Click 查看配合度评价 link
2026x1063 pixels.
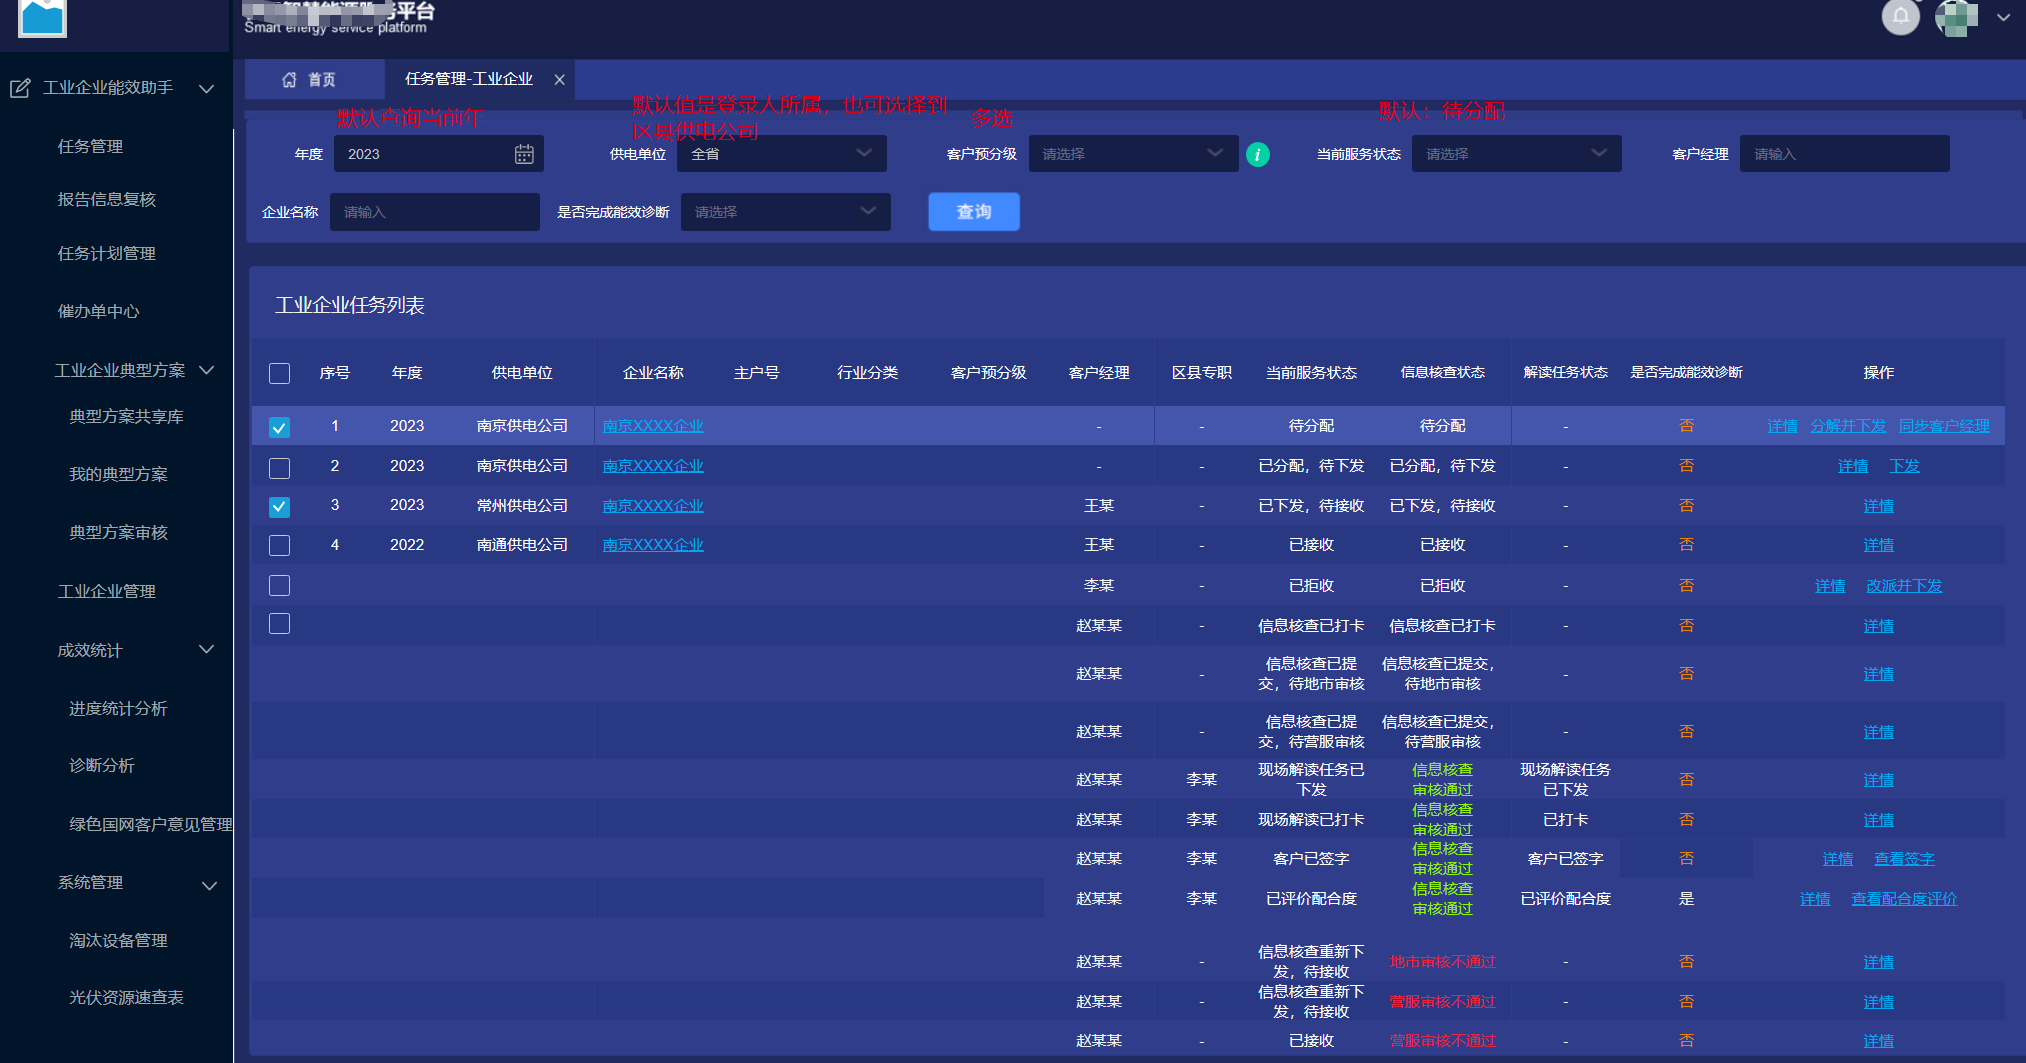pos(1904,899)
